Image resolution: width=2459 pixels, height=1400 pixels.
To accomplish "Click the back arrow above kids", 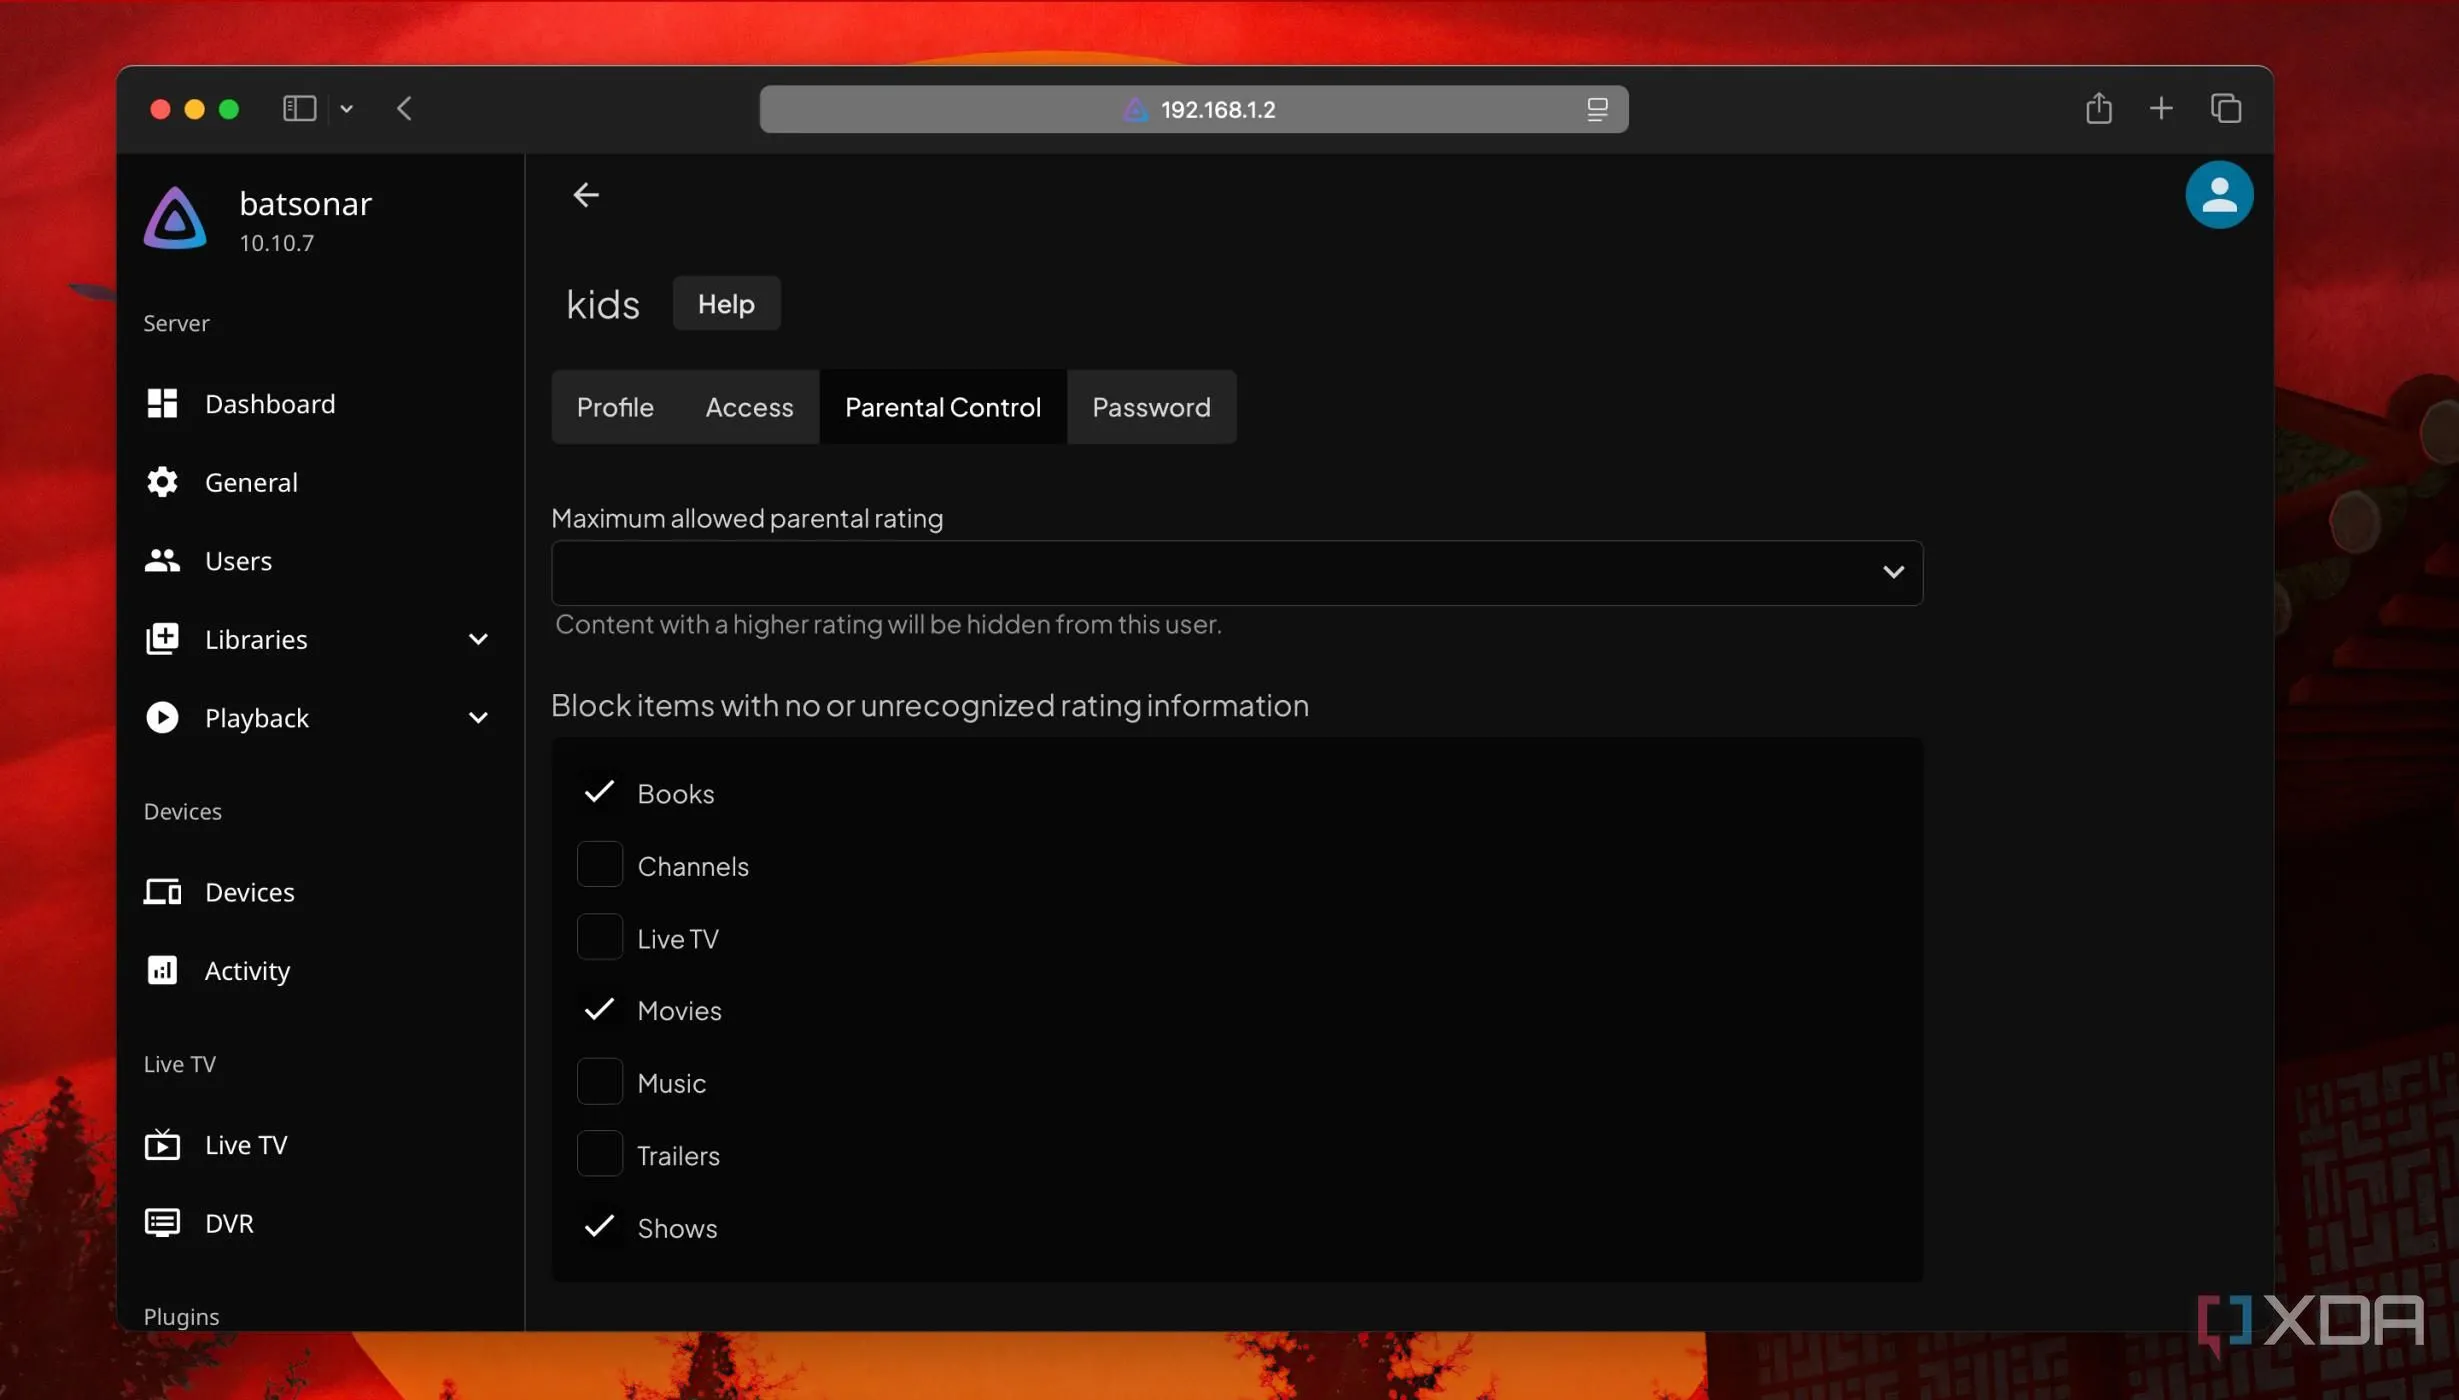I will click(x=586, y=195).
